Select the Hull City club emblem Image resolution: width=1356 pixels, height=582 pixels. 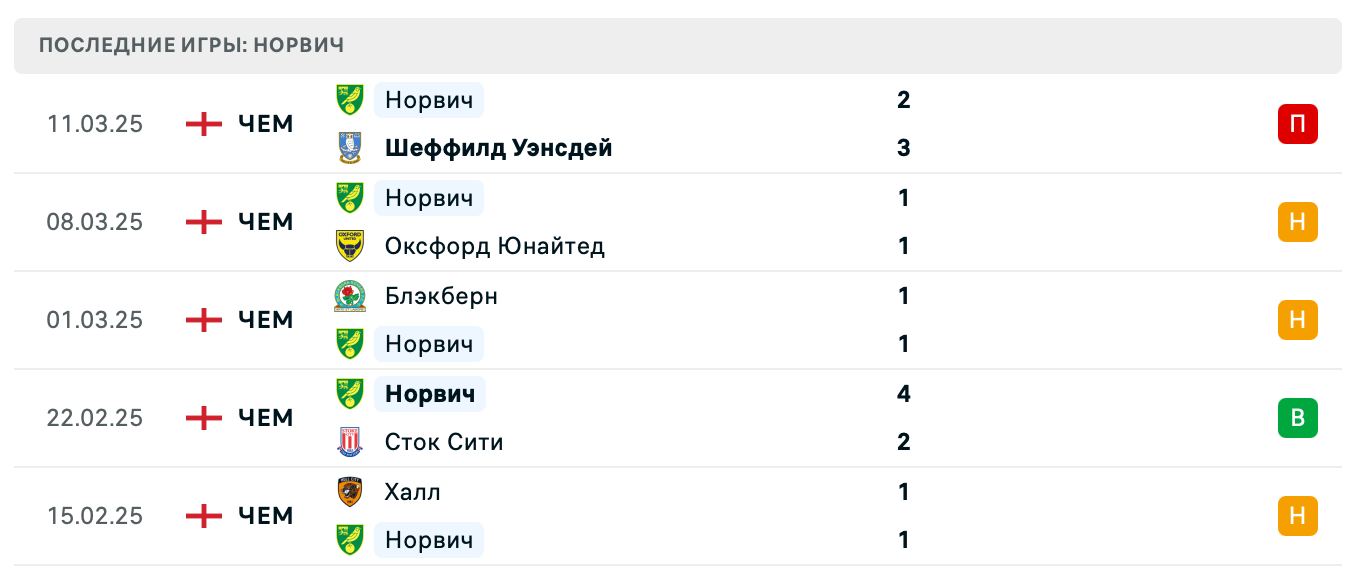(x=352, y=492)
